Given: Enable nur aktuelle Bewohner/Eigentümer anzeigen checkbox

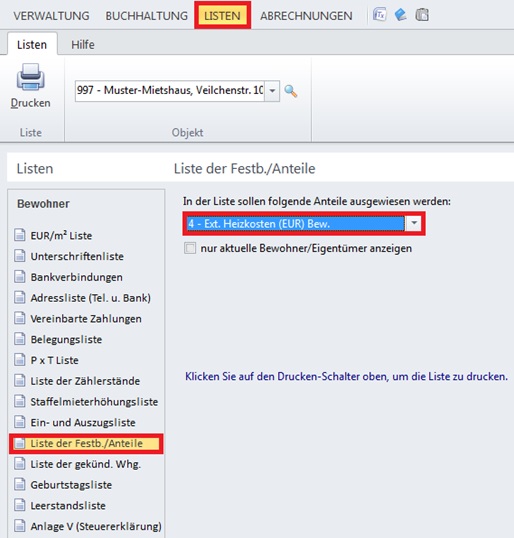Looking at the screenshot, I should point(190,248).
